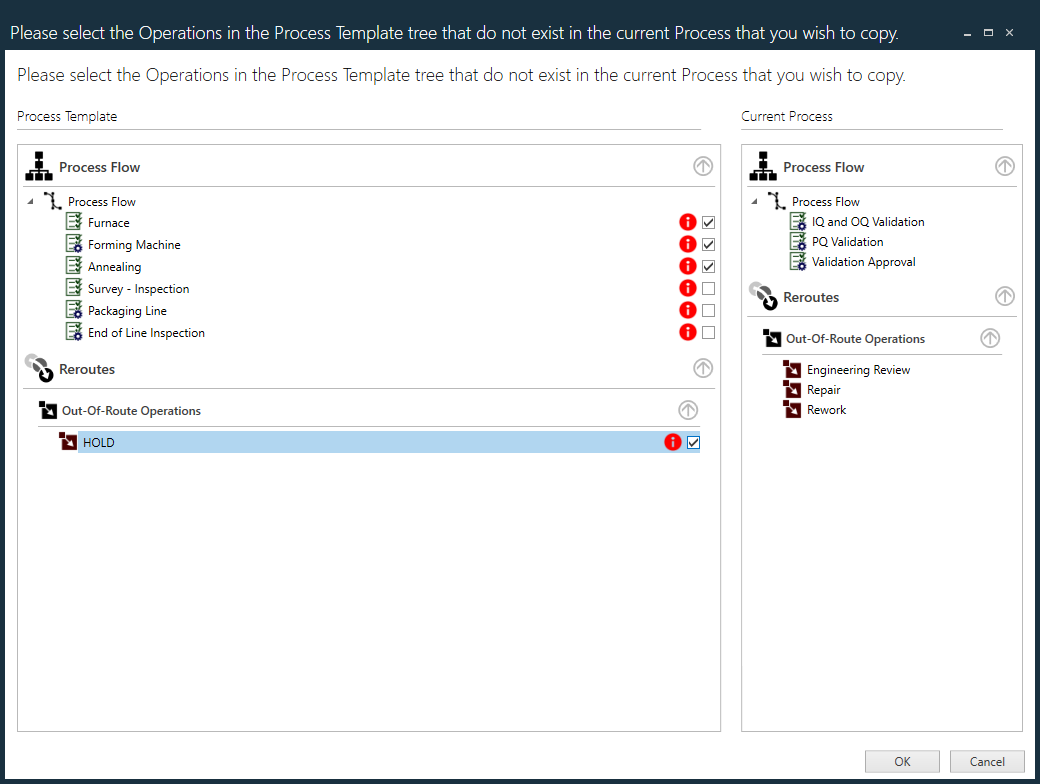Select Rework in the Current Process panel
The height and width of the screenshot is (784, 1040).
pos(827,409)
